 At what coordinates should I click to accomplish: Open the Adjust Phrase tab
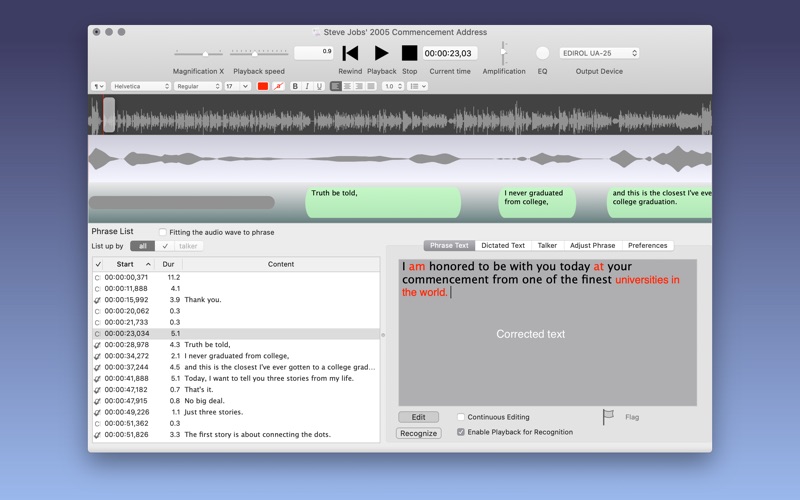[x=592, y=245]
